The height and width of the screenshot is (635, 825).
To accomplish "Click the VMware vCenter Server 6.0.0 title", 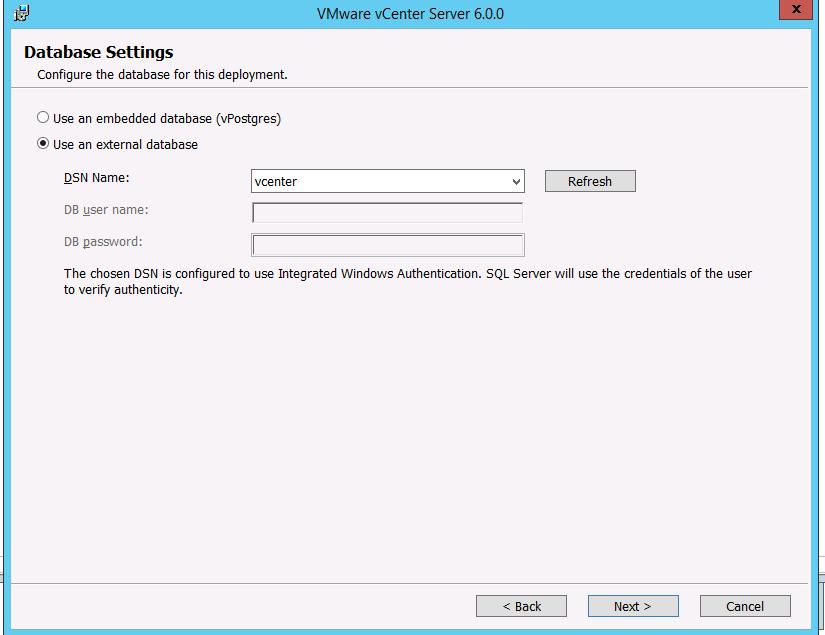I will pyautogui.click(x=410, y=14).
